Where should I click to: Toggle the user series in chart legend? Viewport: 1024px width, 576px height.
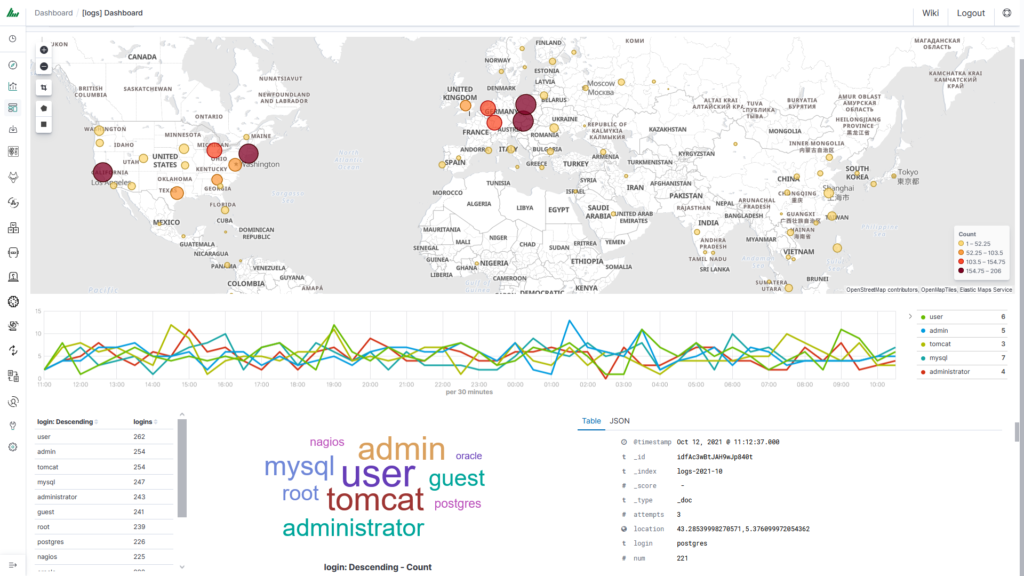(936, 316)
